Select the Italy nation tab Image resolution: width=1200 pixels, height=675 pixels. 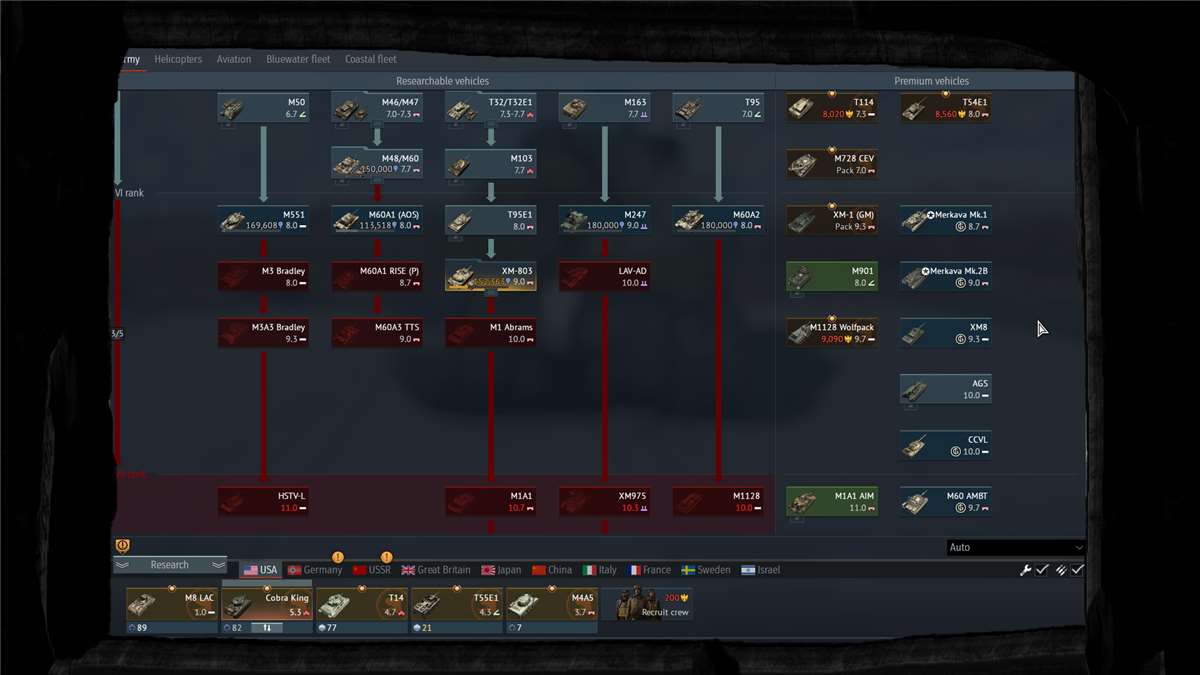point(600,570)
